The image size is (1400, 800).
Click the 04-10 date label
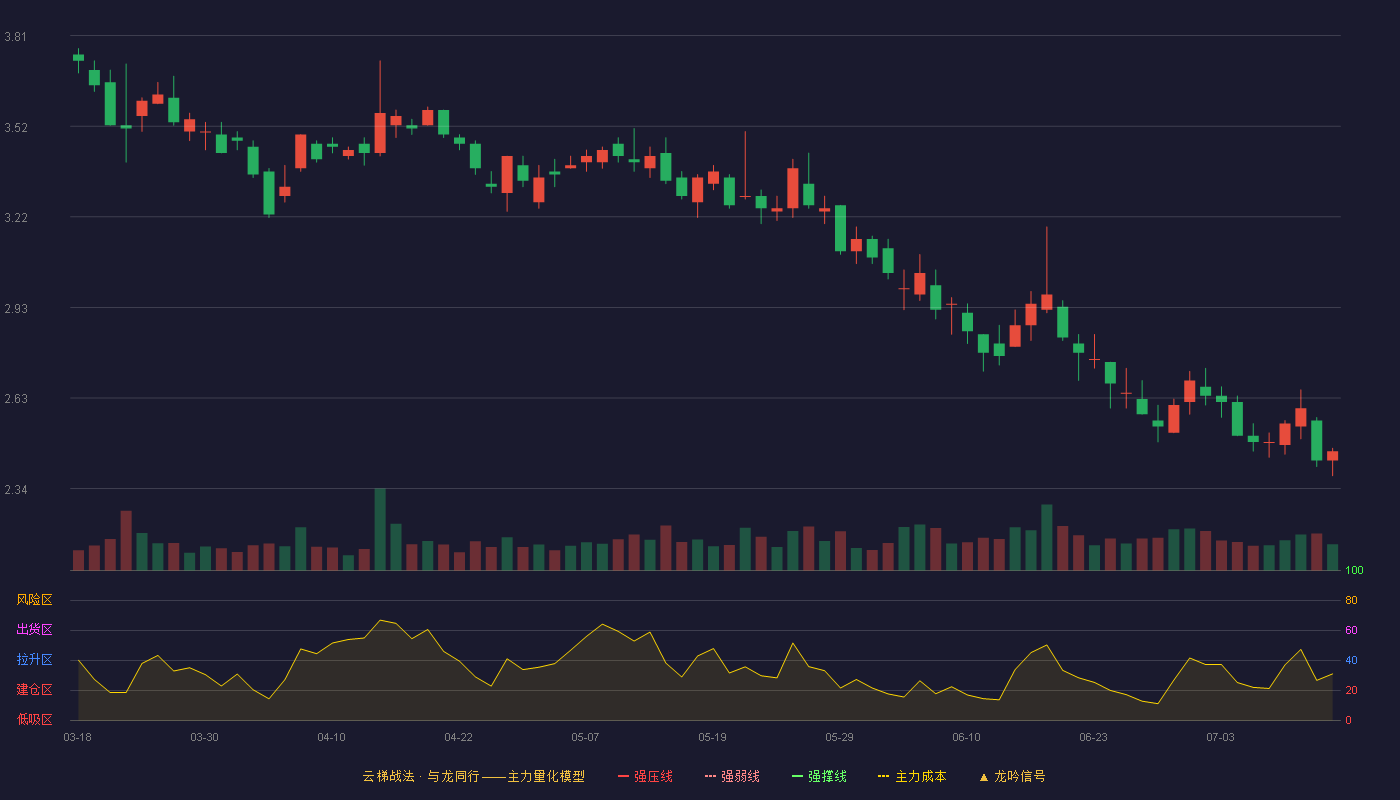pos(331,737)
